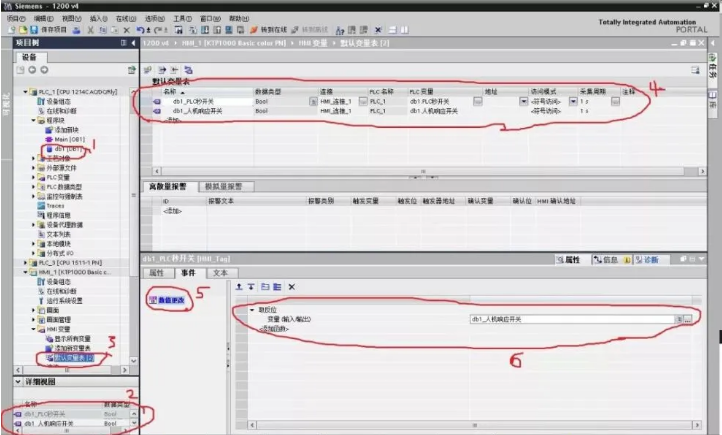Click the browse button beside db1_人机响应开关 field
The width and height of the screenshot is (722, 435).
point(684,318)
